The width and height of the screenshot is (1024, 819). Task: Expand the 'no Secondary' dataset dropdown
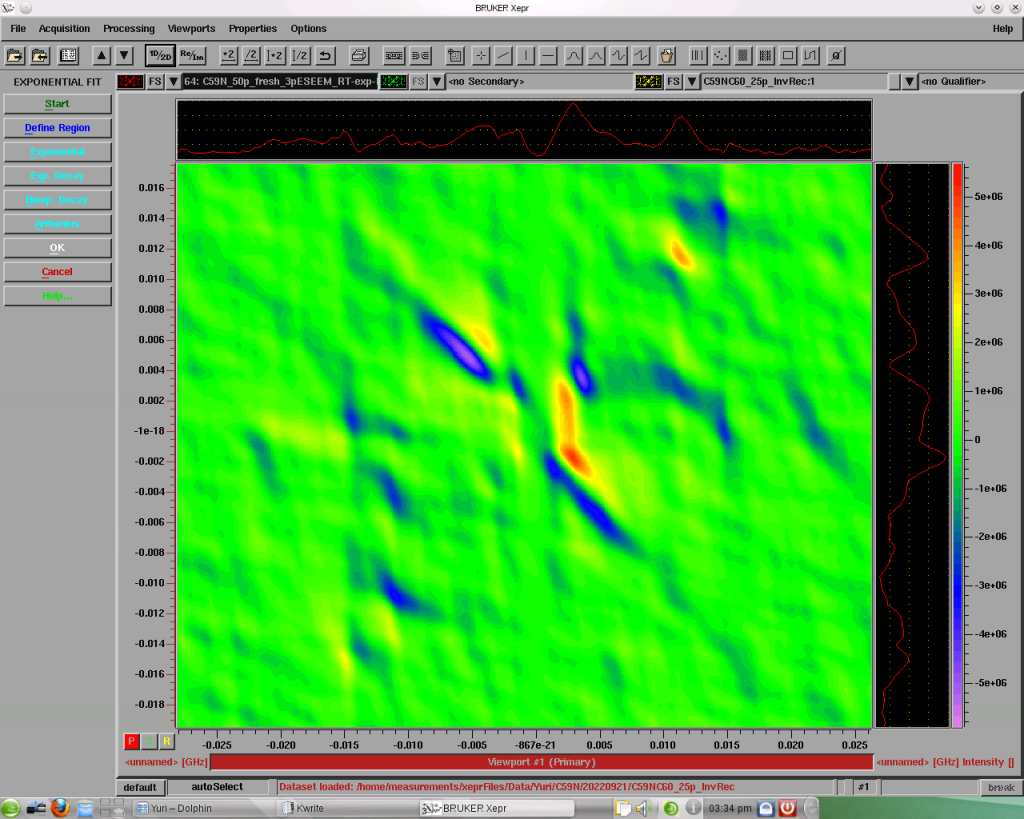pos(437,81)
